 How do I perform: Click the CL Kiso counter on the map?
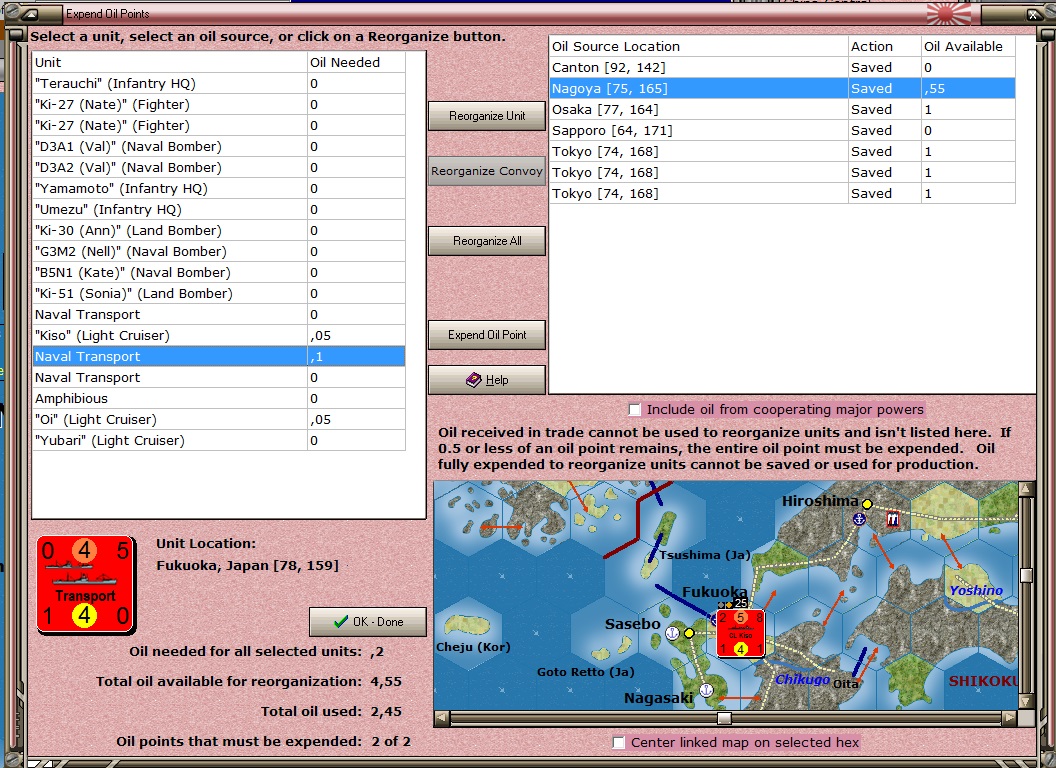click(x=740, y=633)
